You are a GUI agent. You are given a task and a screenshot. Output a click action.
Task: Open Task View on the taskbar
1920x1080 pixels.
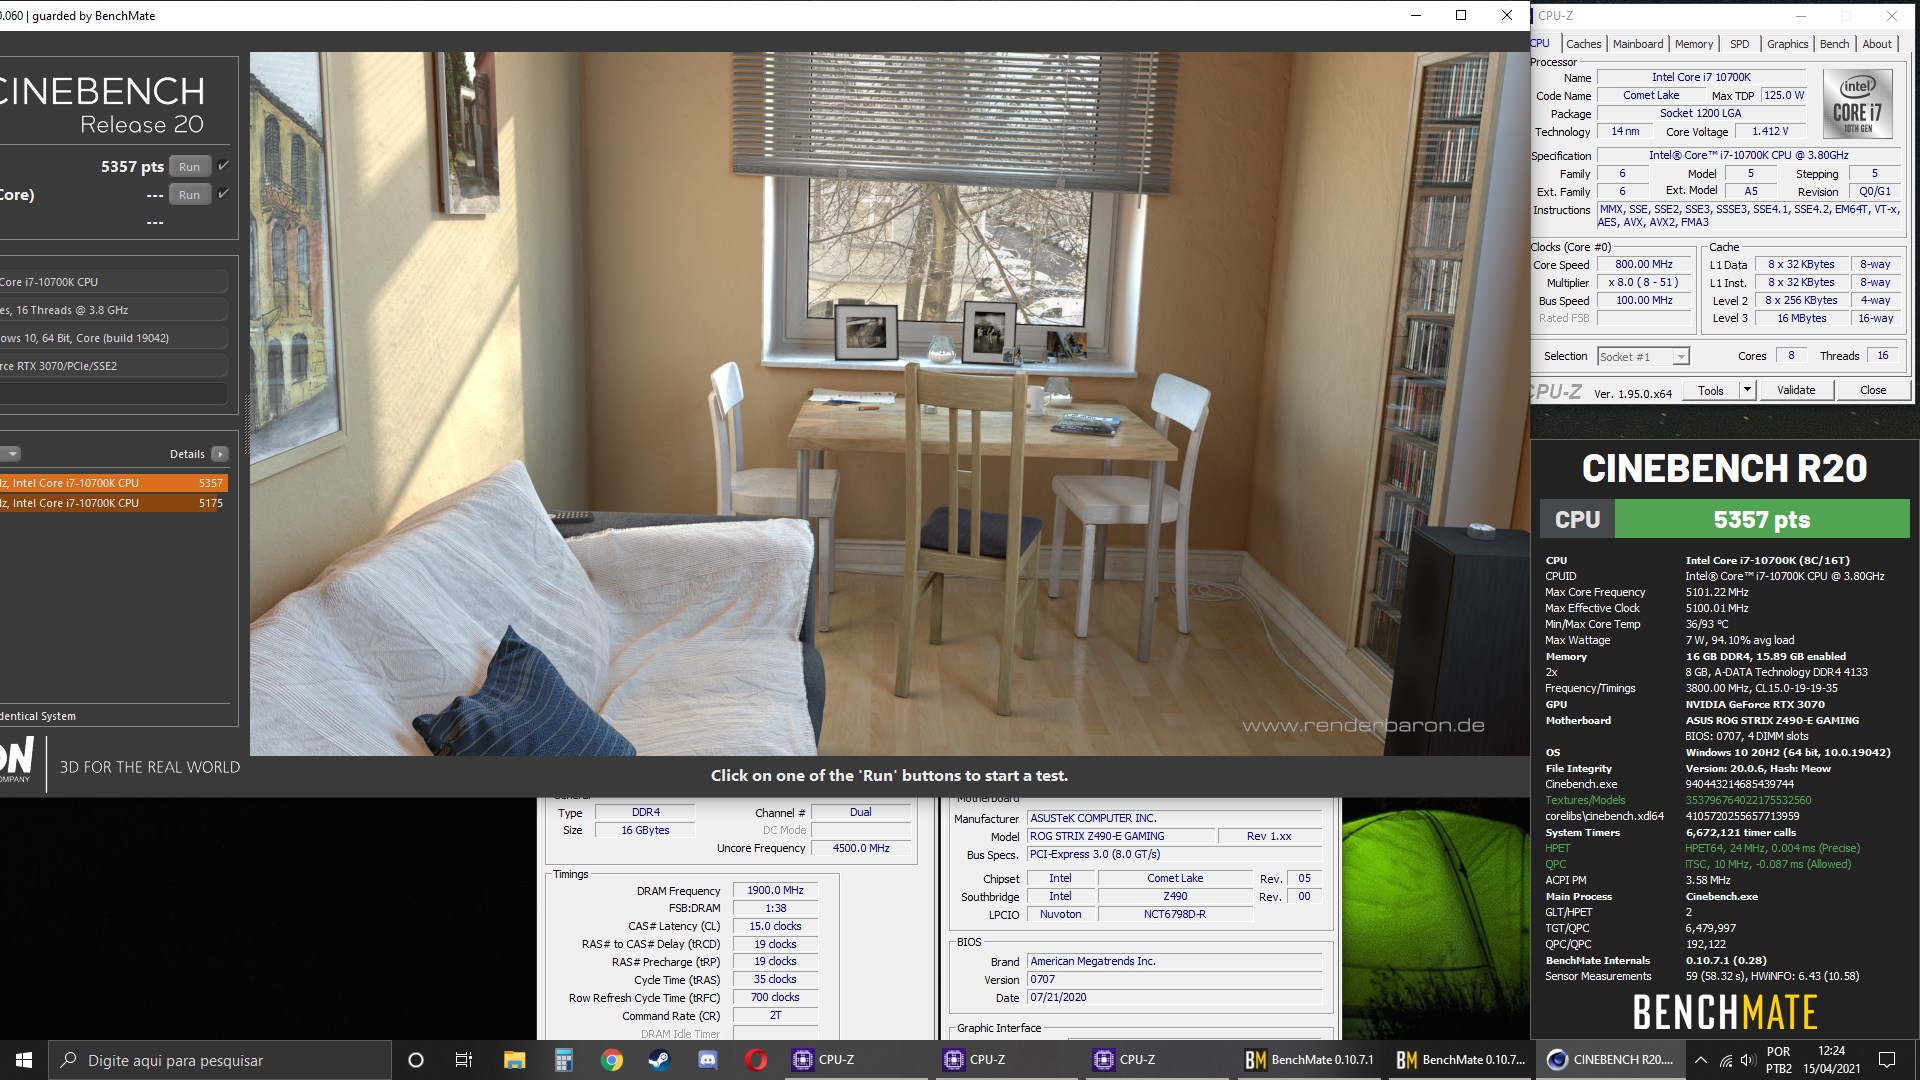463,1060
